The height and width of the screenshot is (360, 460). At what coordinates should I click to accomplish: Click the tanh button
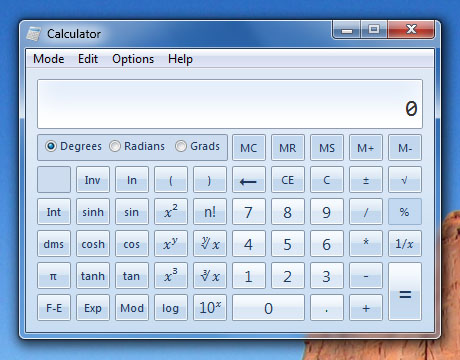pyautogui.click(x=93, y=276)
